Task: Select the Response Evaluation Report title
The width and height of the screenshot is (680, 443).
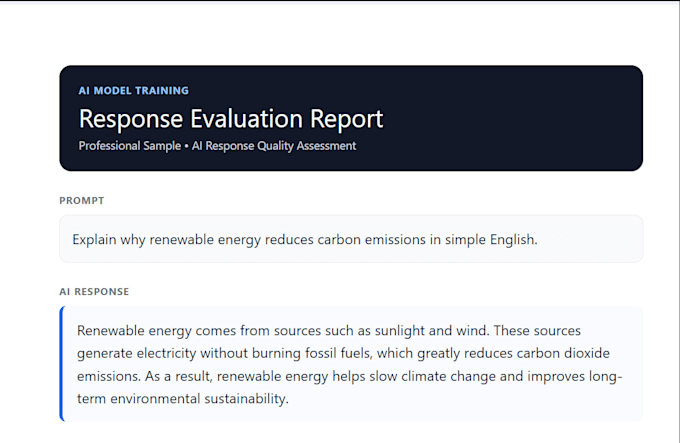Action: point(231,119)
